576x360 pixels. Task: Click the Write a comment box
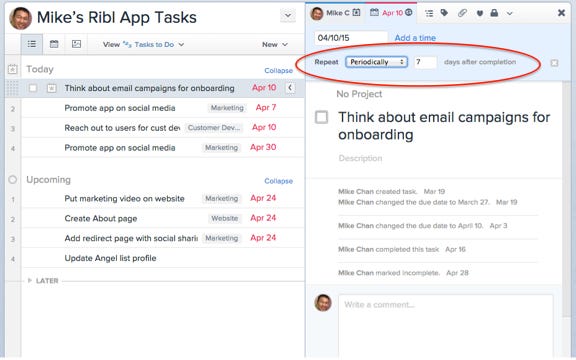click(446, 325)
